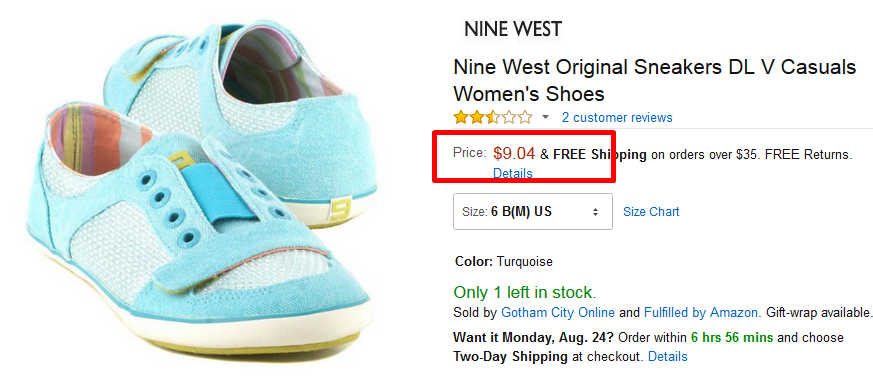Click the NINE WEST brand logo
The height and width of the screenshot is (379, 873).
click(x=513, y=29)
